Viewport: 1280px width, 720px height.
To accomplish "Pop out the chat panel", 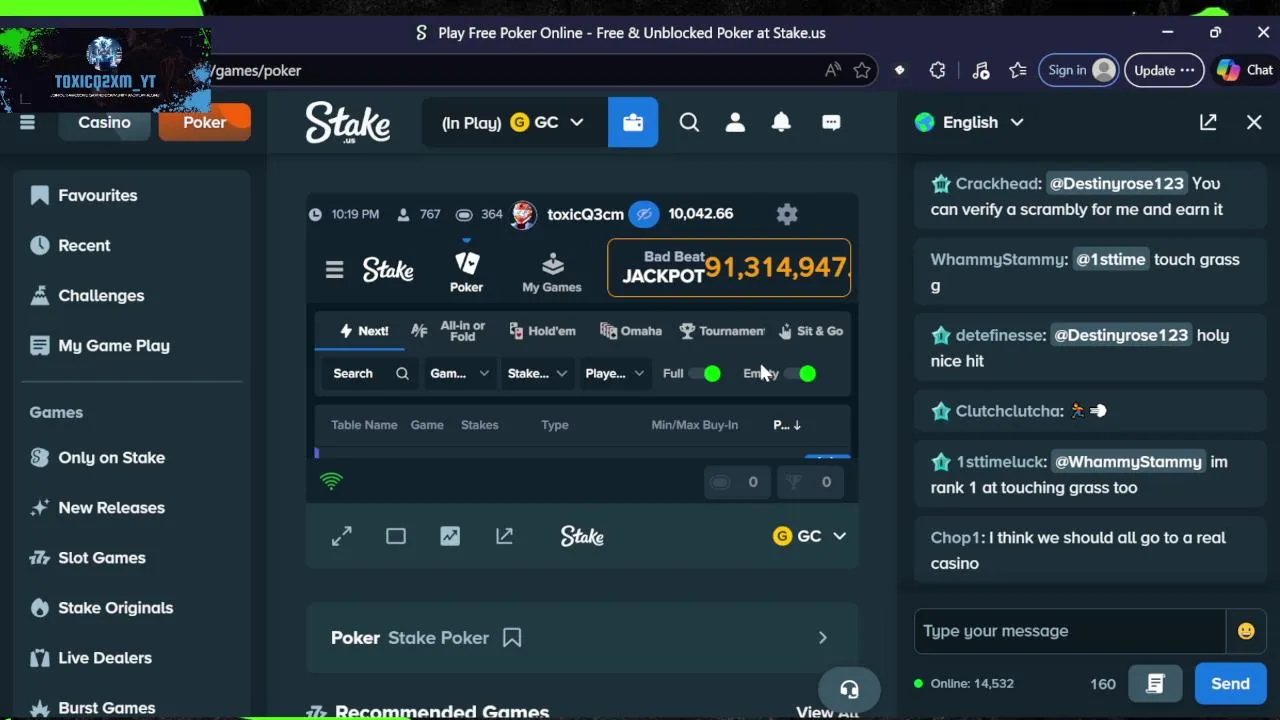I will pyautogui.click(x=1208, y=122).
